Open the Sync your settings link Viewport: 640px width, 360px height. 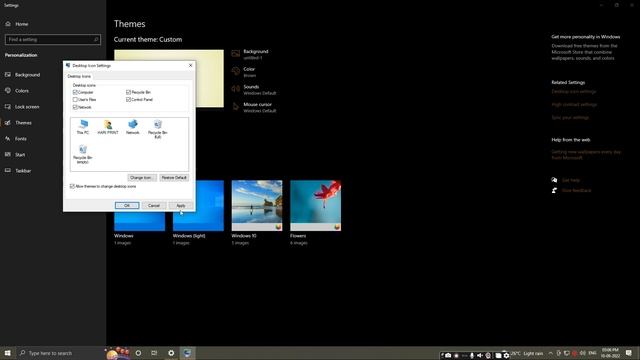(x=570, y=118)
